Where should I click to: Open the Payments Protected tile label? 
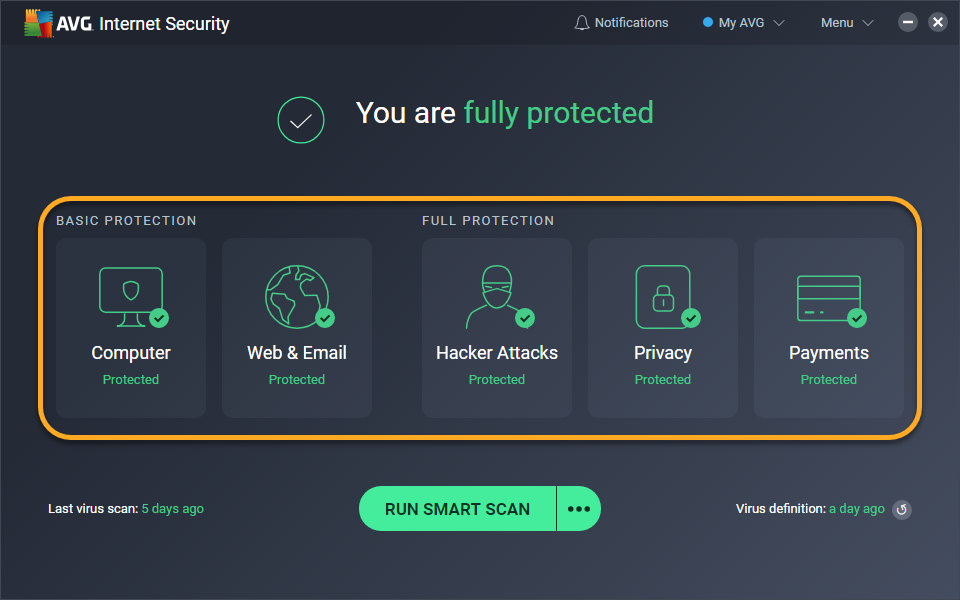click(x=828, y=380)
